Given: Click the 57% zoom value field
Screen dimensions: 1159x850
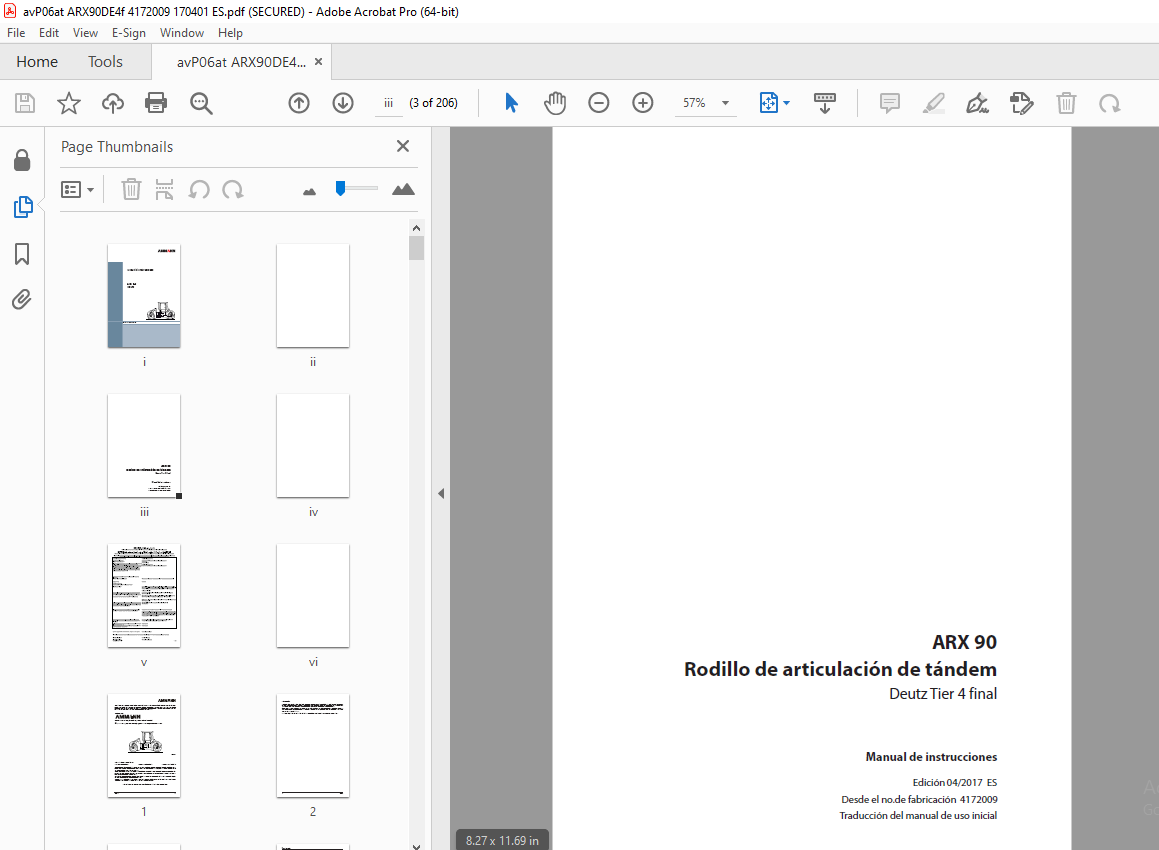Looking at the screenshot, I should tap(694, 103).
